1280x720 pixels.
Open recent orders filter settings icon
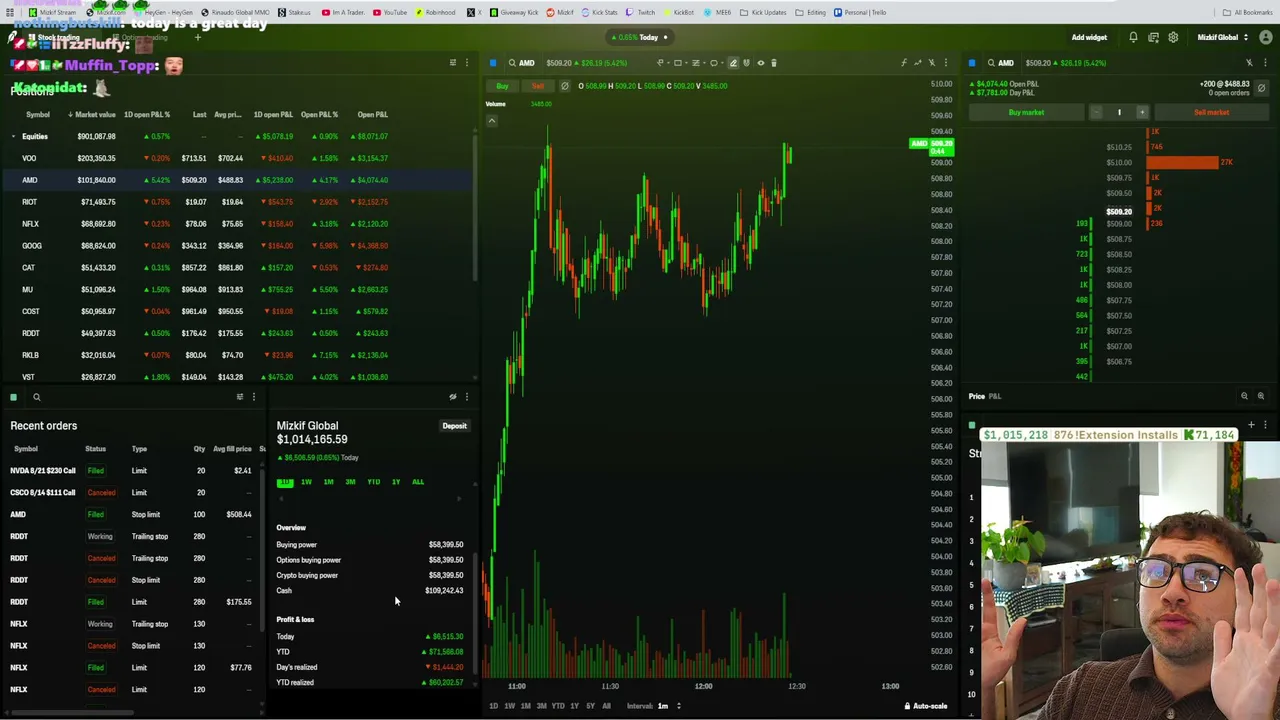pyautogui.click(x=239, y=397)
